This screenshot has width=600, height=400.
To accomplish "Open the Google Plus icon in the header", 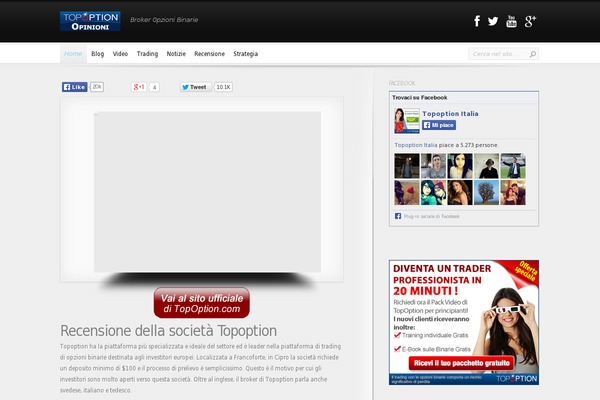I will (x=530, y=21).
